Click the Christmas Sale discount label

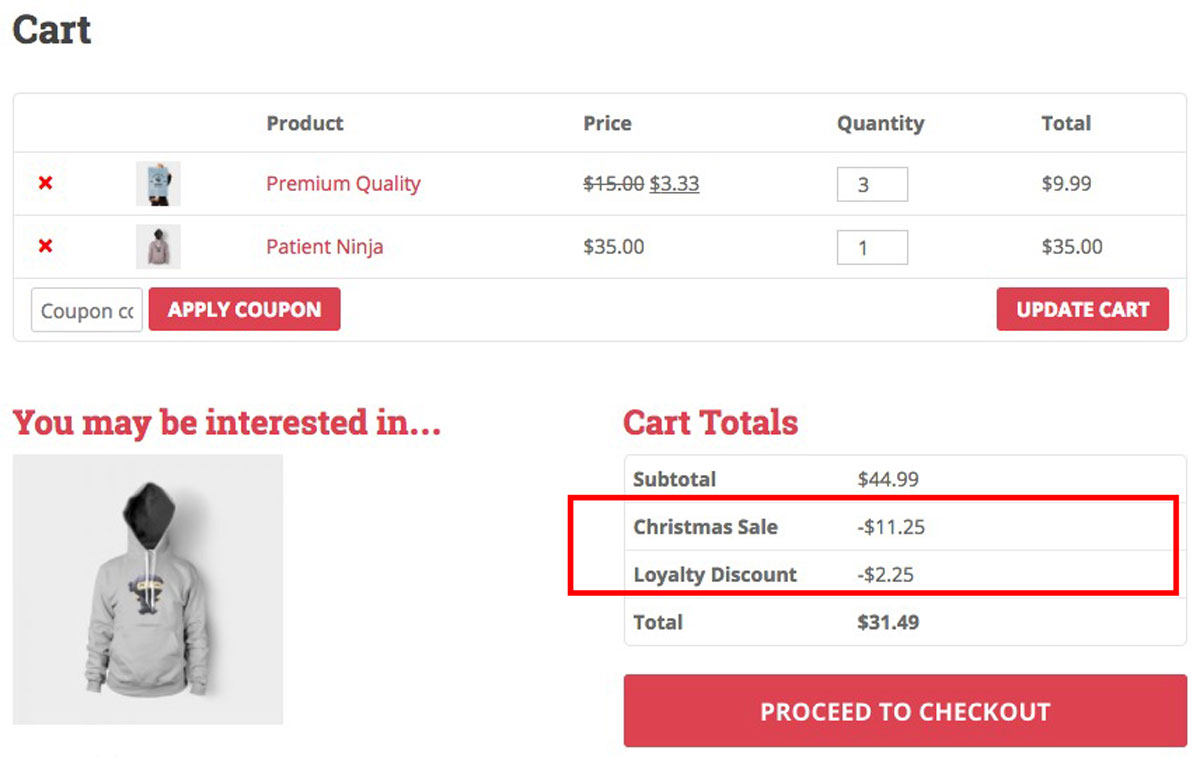[x=705, y=527]
